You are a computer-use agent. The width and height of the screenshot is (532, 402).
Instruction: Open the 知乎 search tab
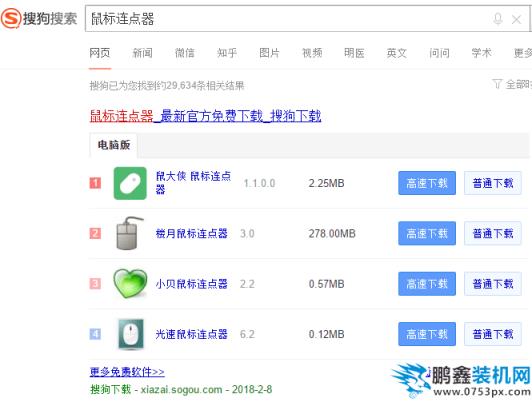[x=227, y=53]
